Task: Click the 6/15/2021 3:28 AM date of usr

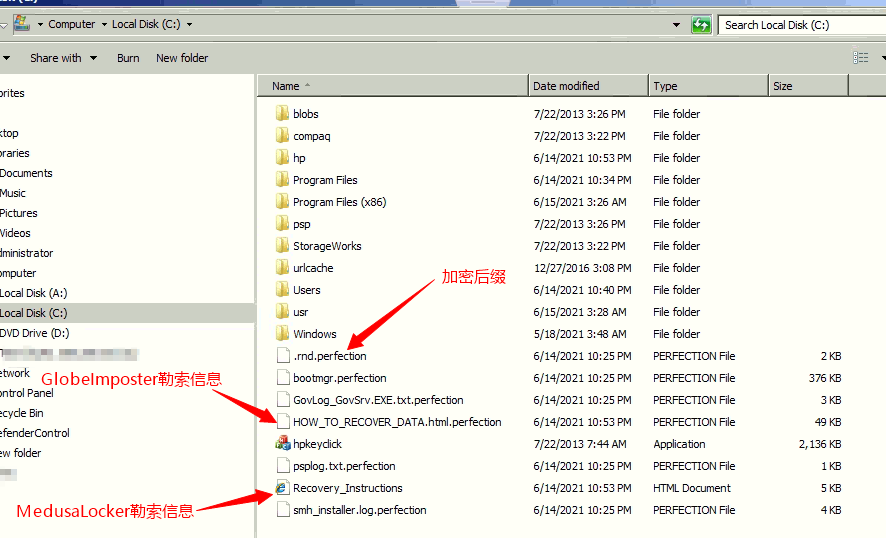Action: coord(580,312)
